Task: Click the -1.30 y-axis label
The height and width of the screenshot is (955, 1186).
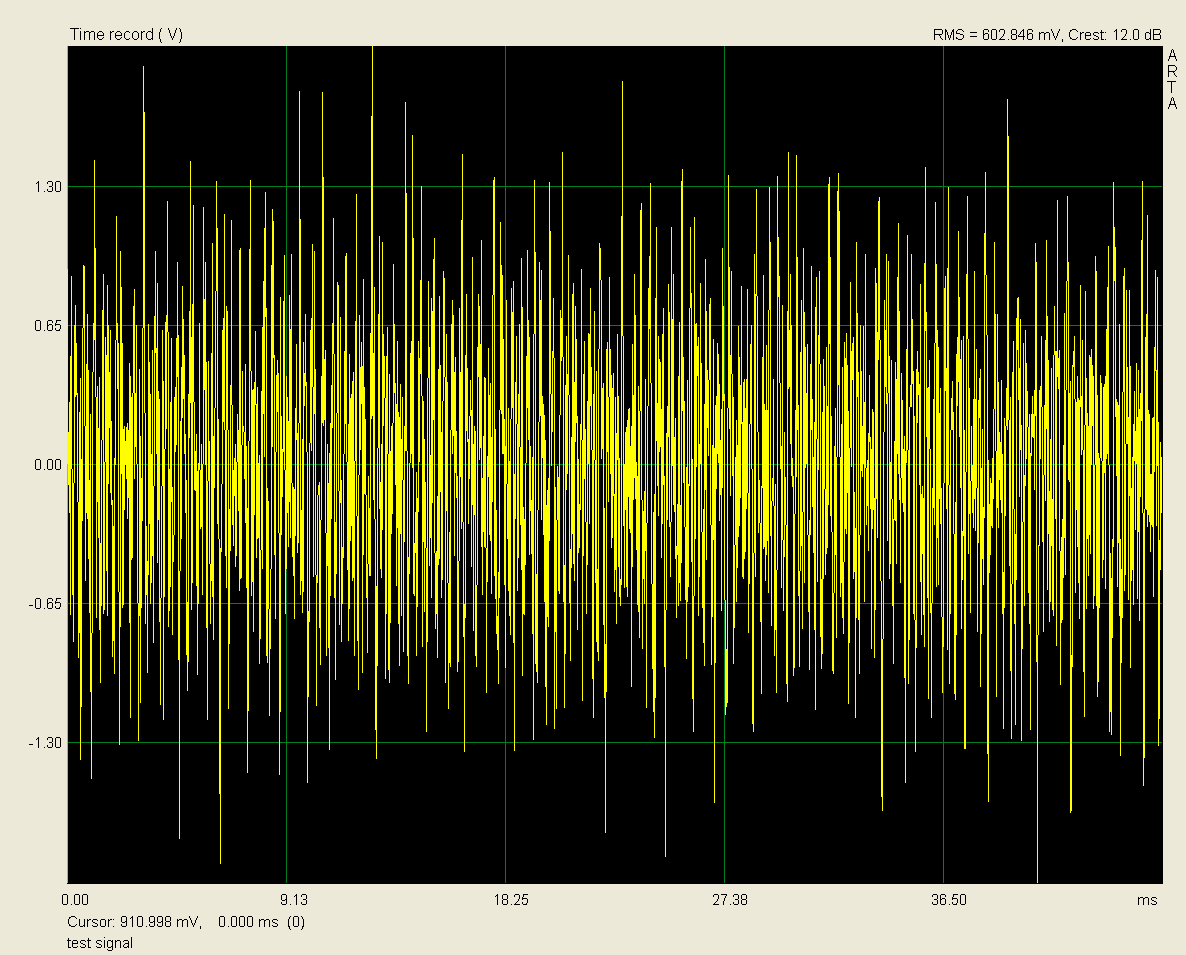Action: [45, 743]
